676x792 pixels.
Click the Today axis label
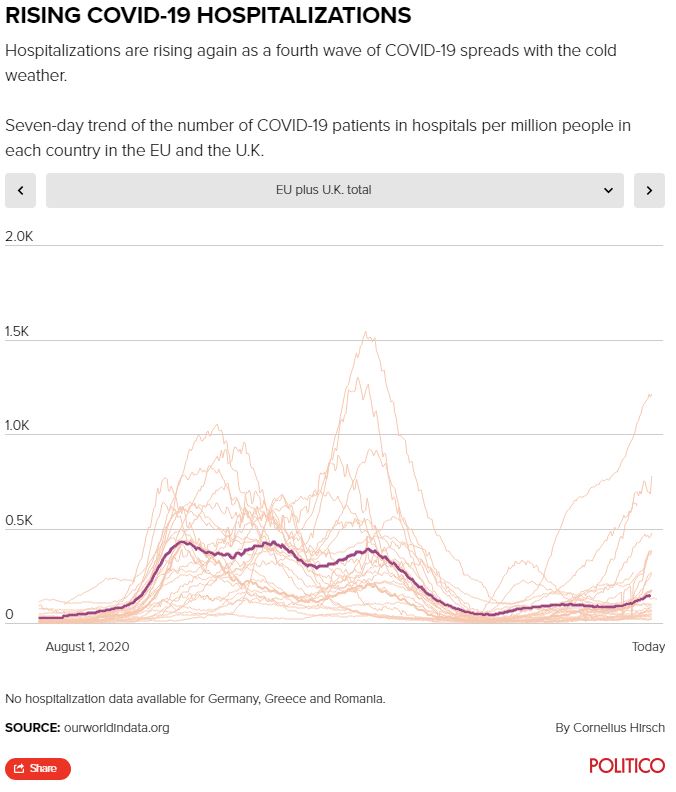pos(648,647)
